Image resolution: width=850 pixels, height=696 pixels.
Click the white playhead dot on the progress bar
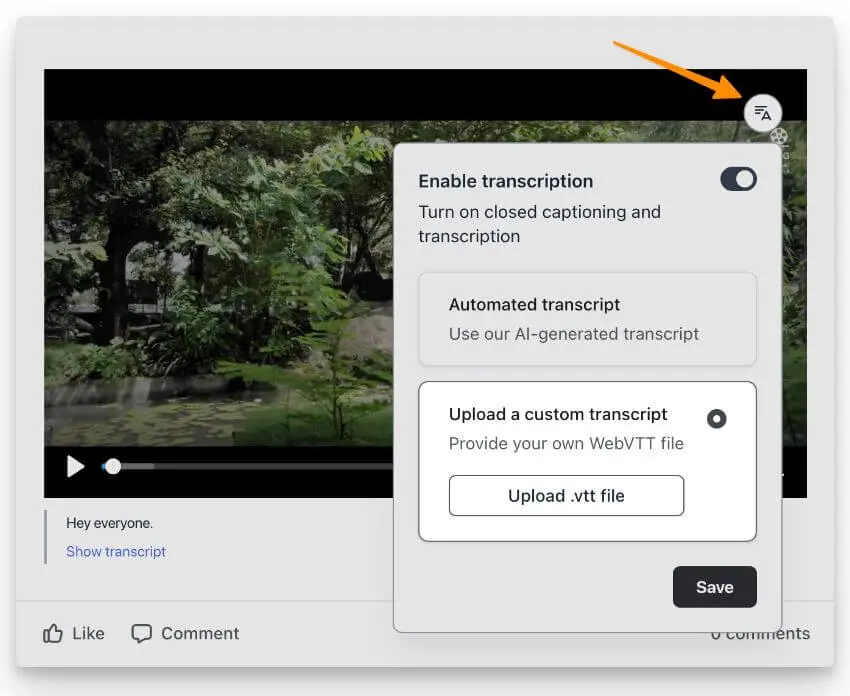tap(113, 466)
